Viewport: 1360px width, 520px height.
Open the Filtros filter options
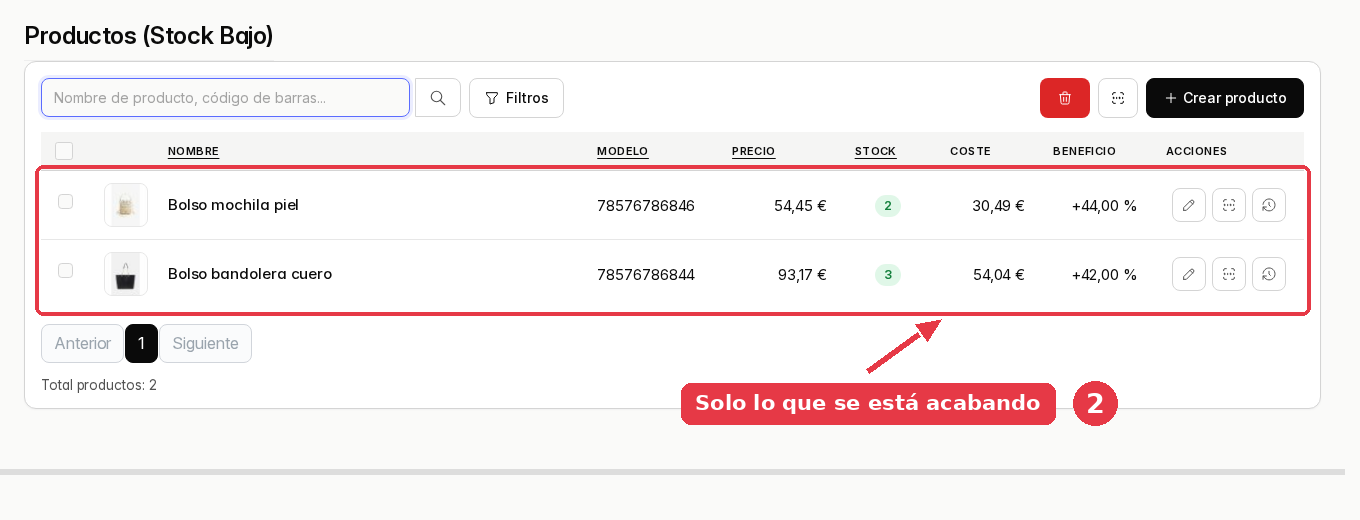(x=516, y=98)
